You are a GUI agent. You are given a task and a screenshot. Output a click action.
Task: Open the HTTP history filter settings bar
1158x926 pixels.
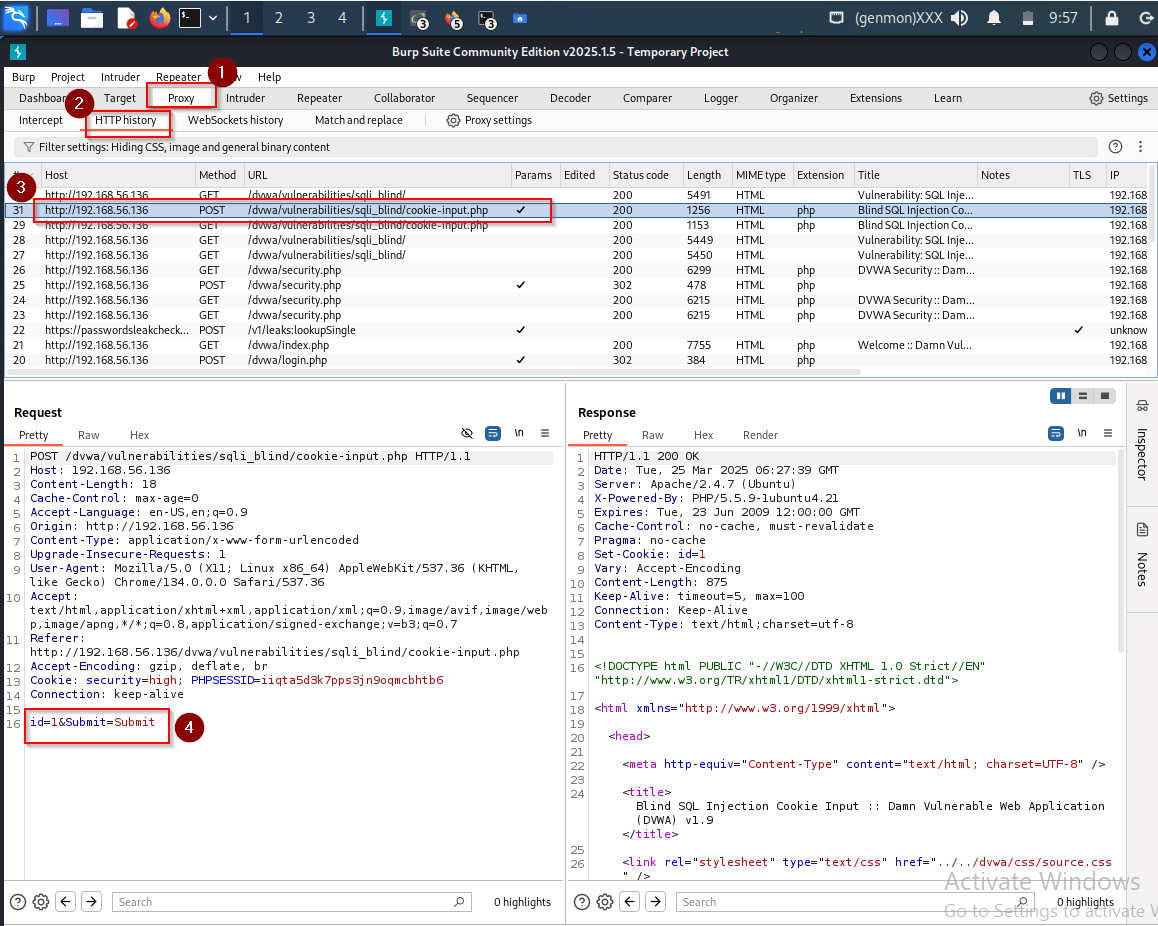(x=555, y=147)
